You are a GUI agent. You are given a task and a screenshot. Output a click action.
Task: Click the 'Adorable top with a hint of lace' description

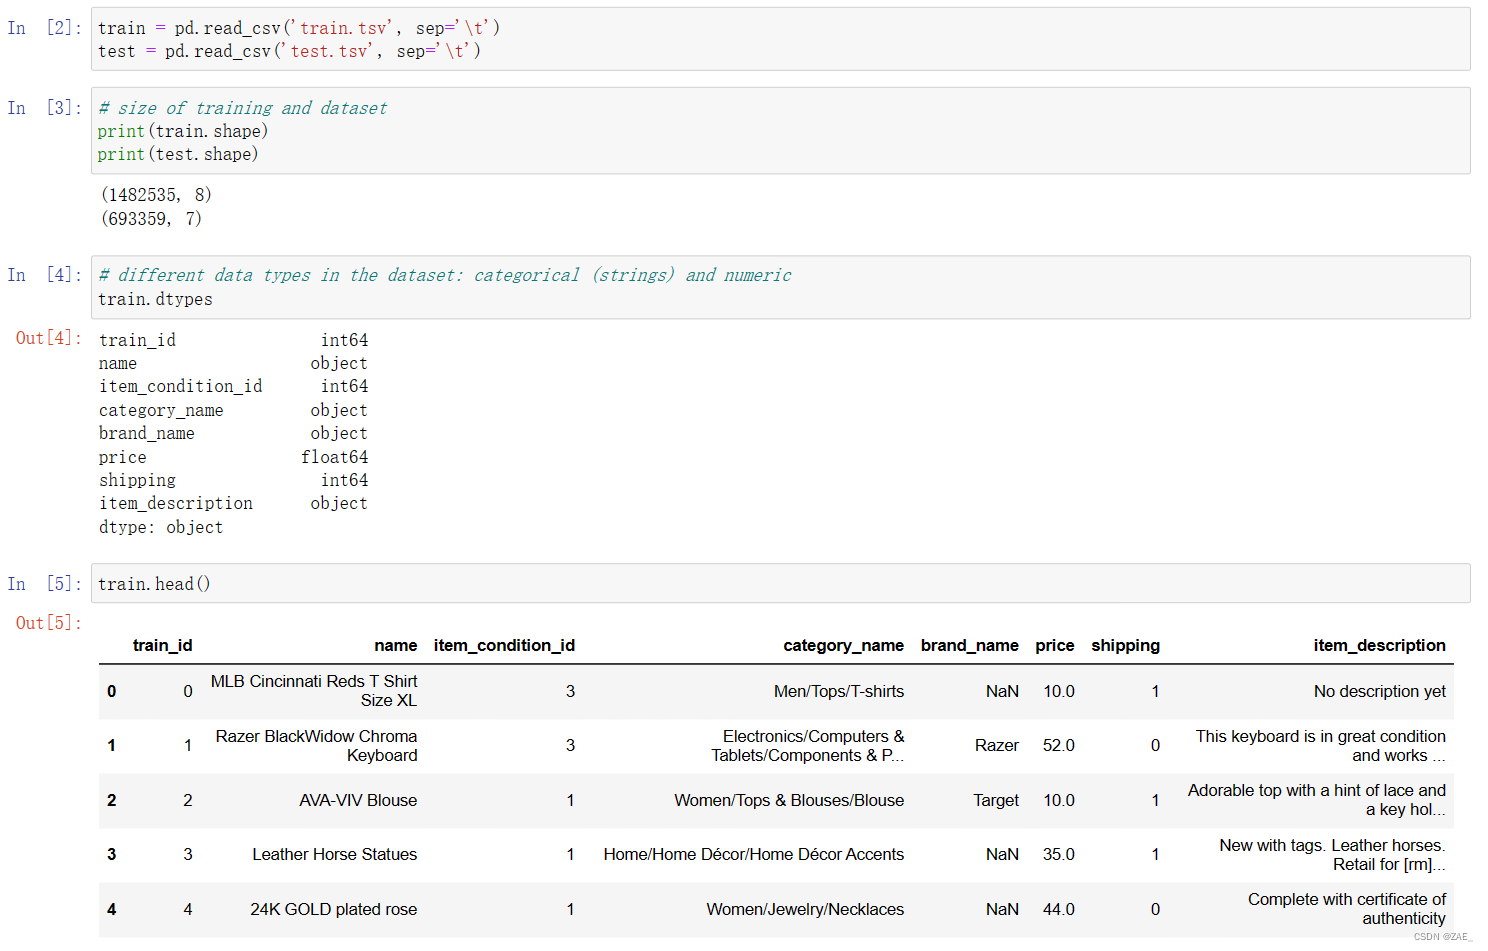1317,800
